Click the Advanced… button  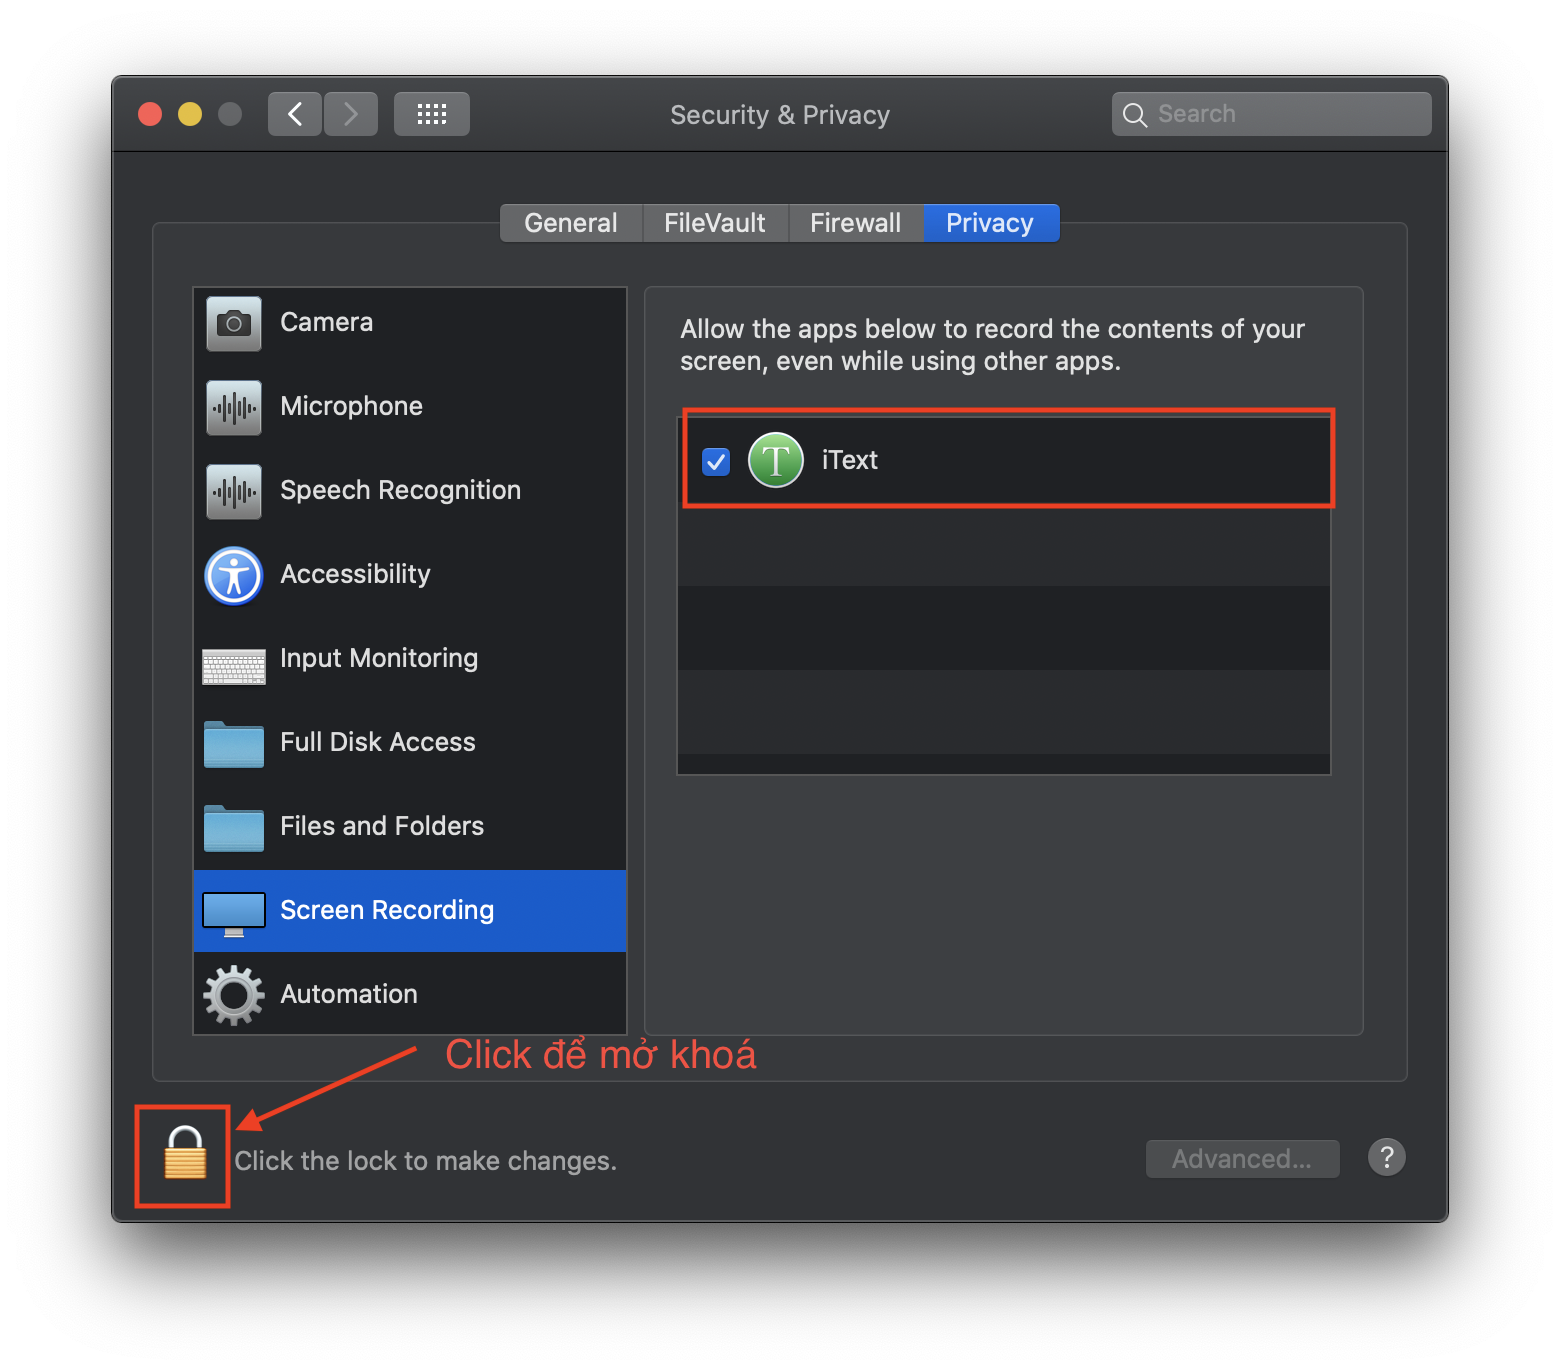click(1241, 1159)
